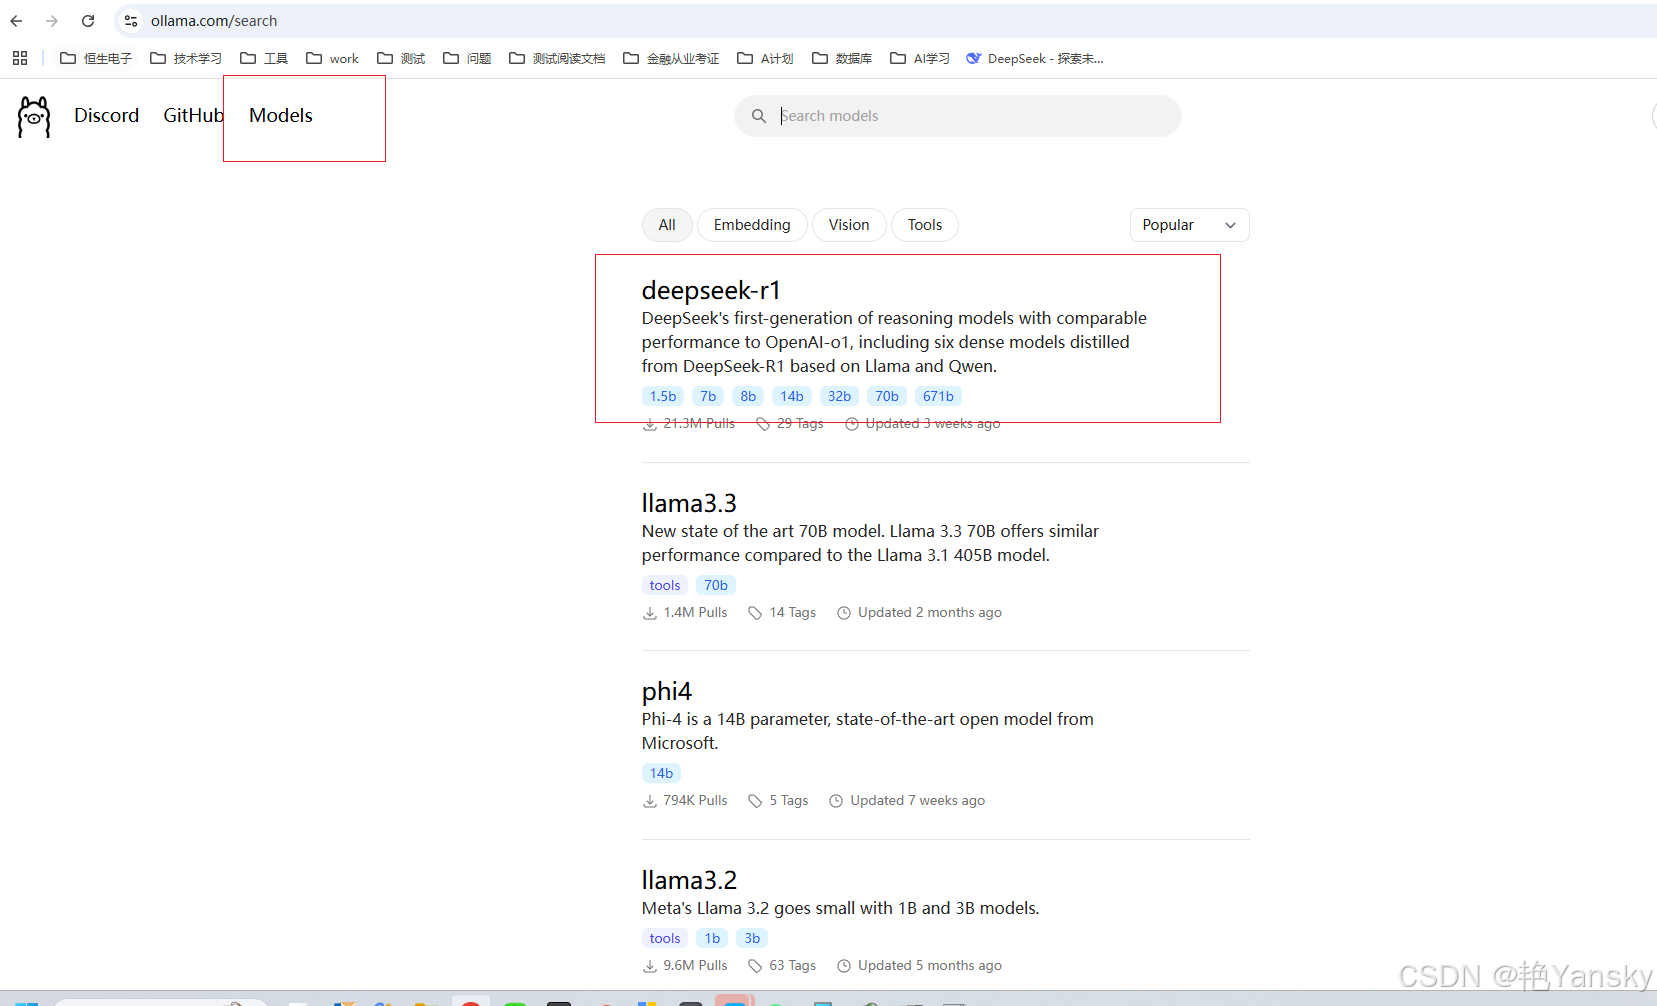Click the '9.6M Pulls' text

pos(696,965)
